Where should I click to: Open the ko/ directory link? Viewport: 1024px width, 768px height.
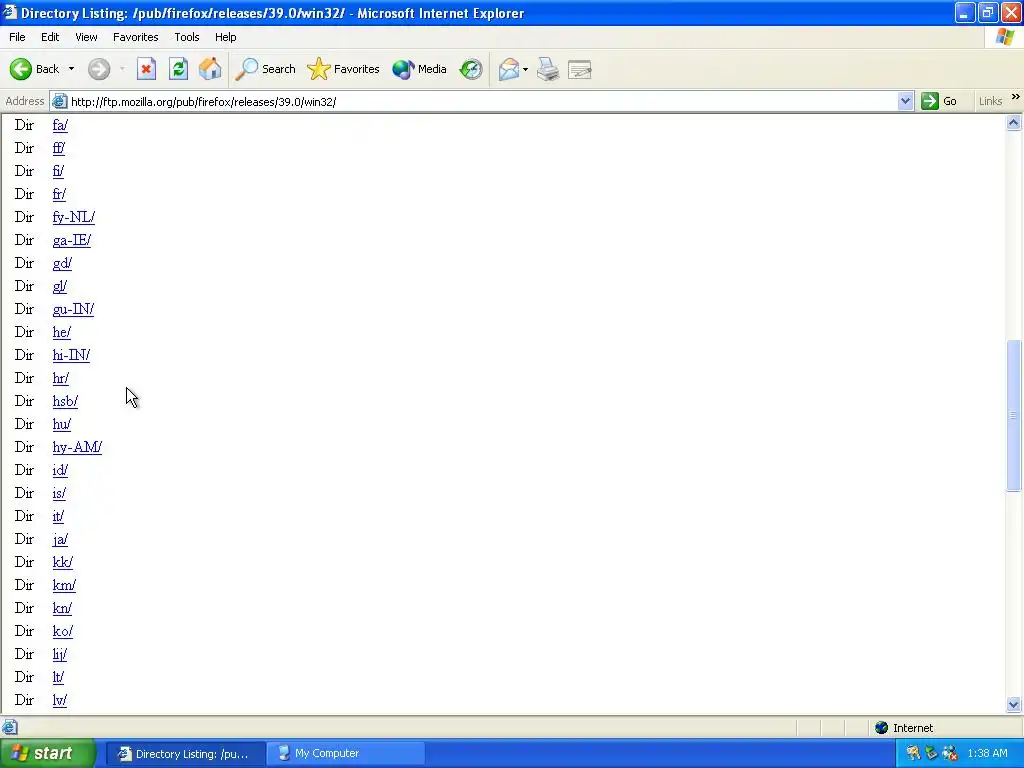[x=63, y=632]
